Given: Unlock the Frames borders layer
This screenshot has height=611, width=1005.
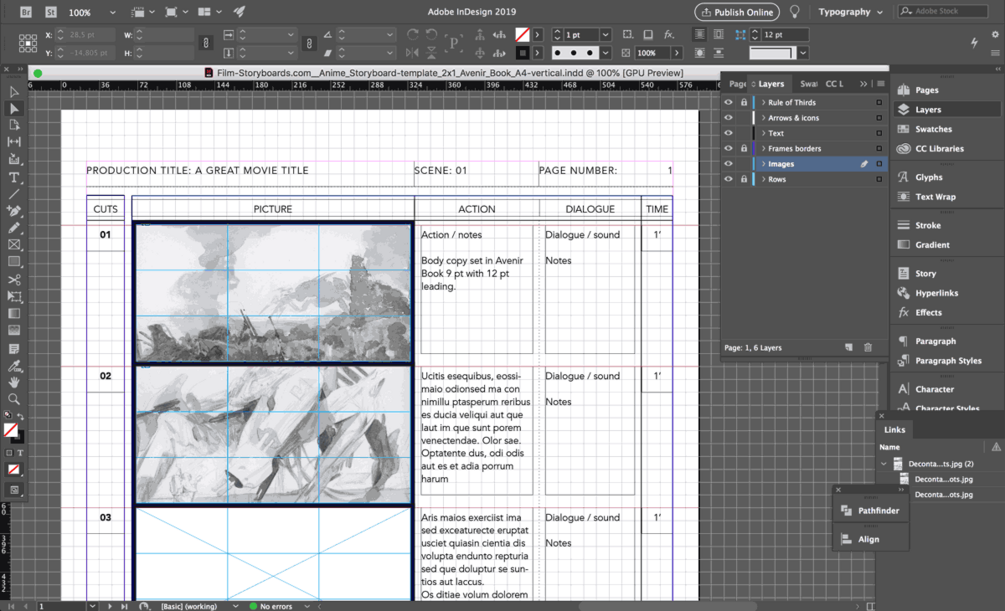Looking at the screenshot, I should point(743,149).
